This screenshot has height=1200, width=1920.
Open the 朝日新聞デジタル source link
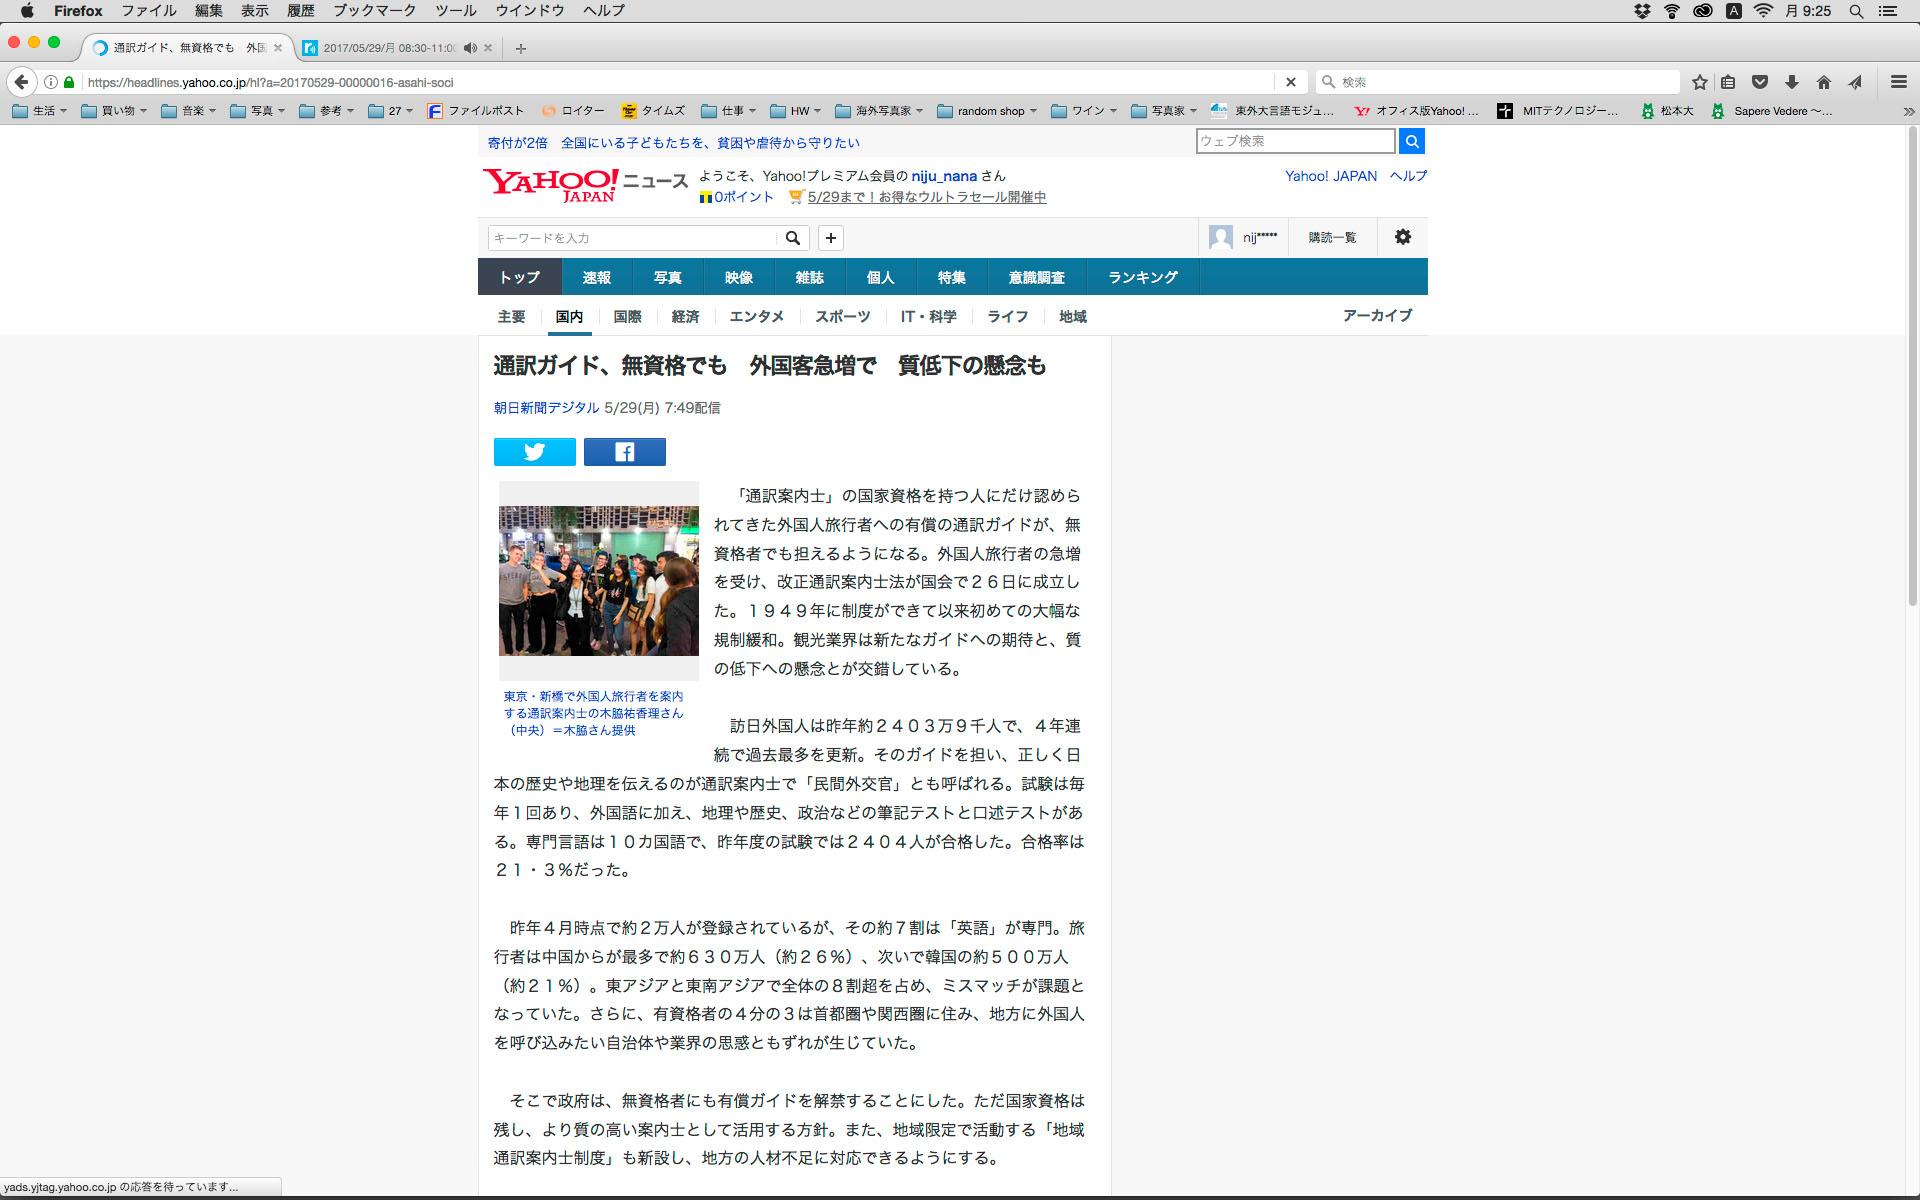point(546,408)
